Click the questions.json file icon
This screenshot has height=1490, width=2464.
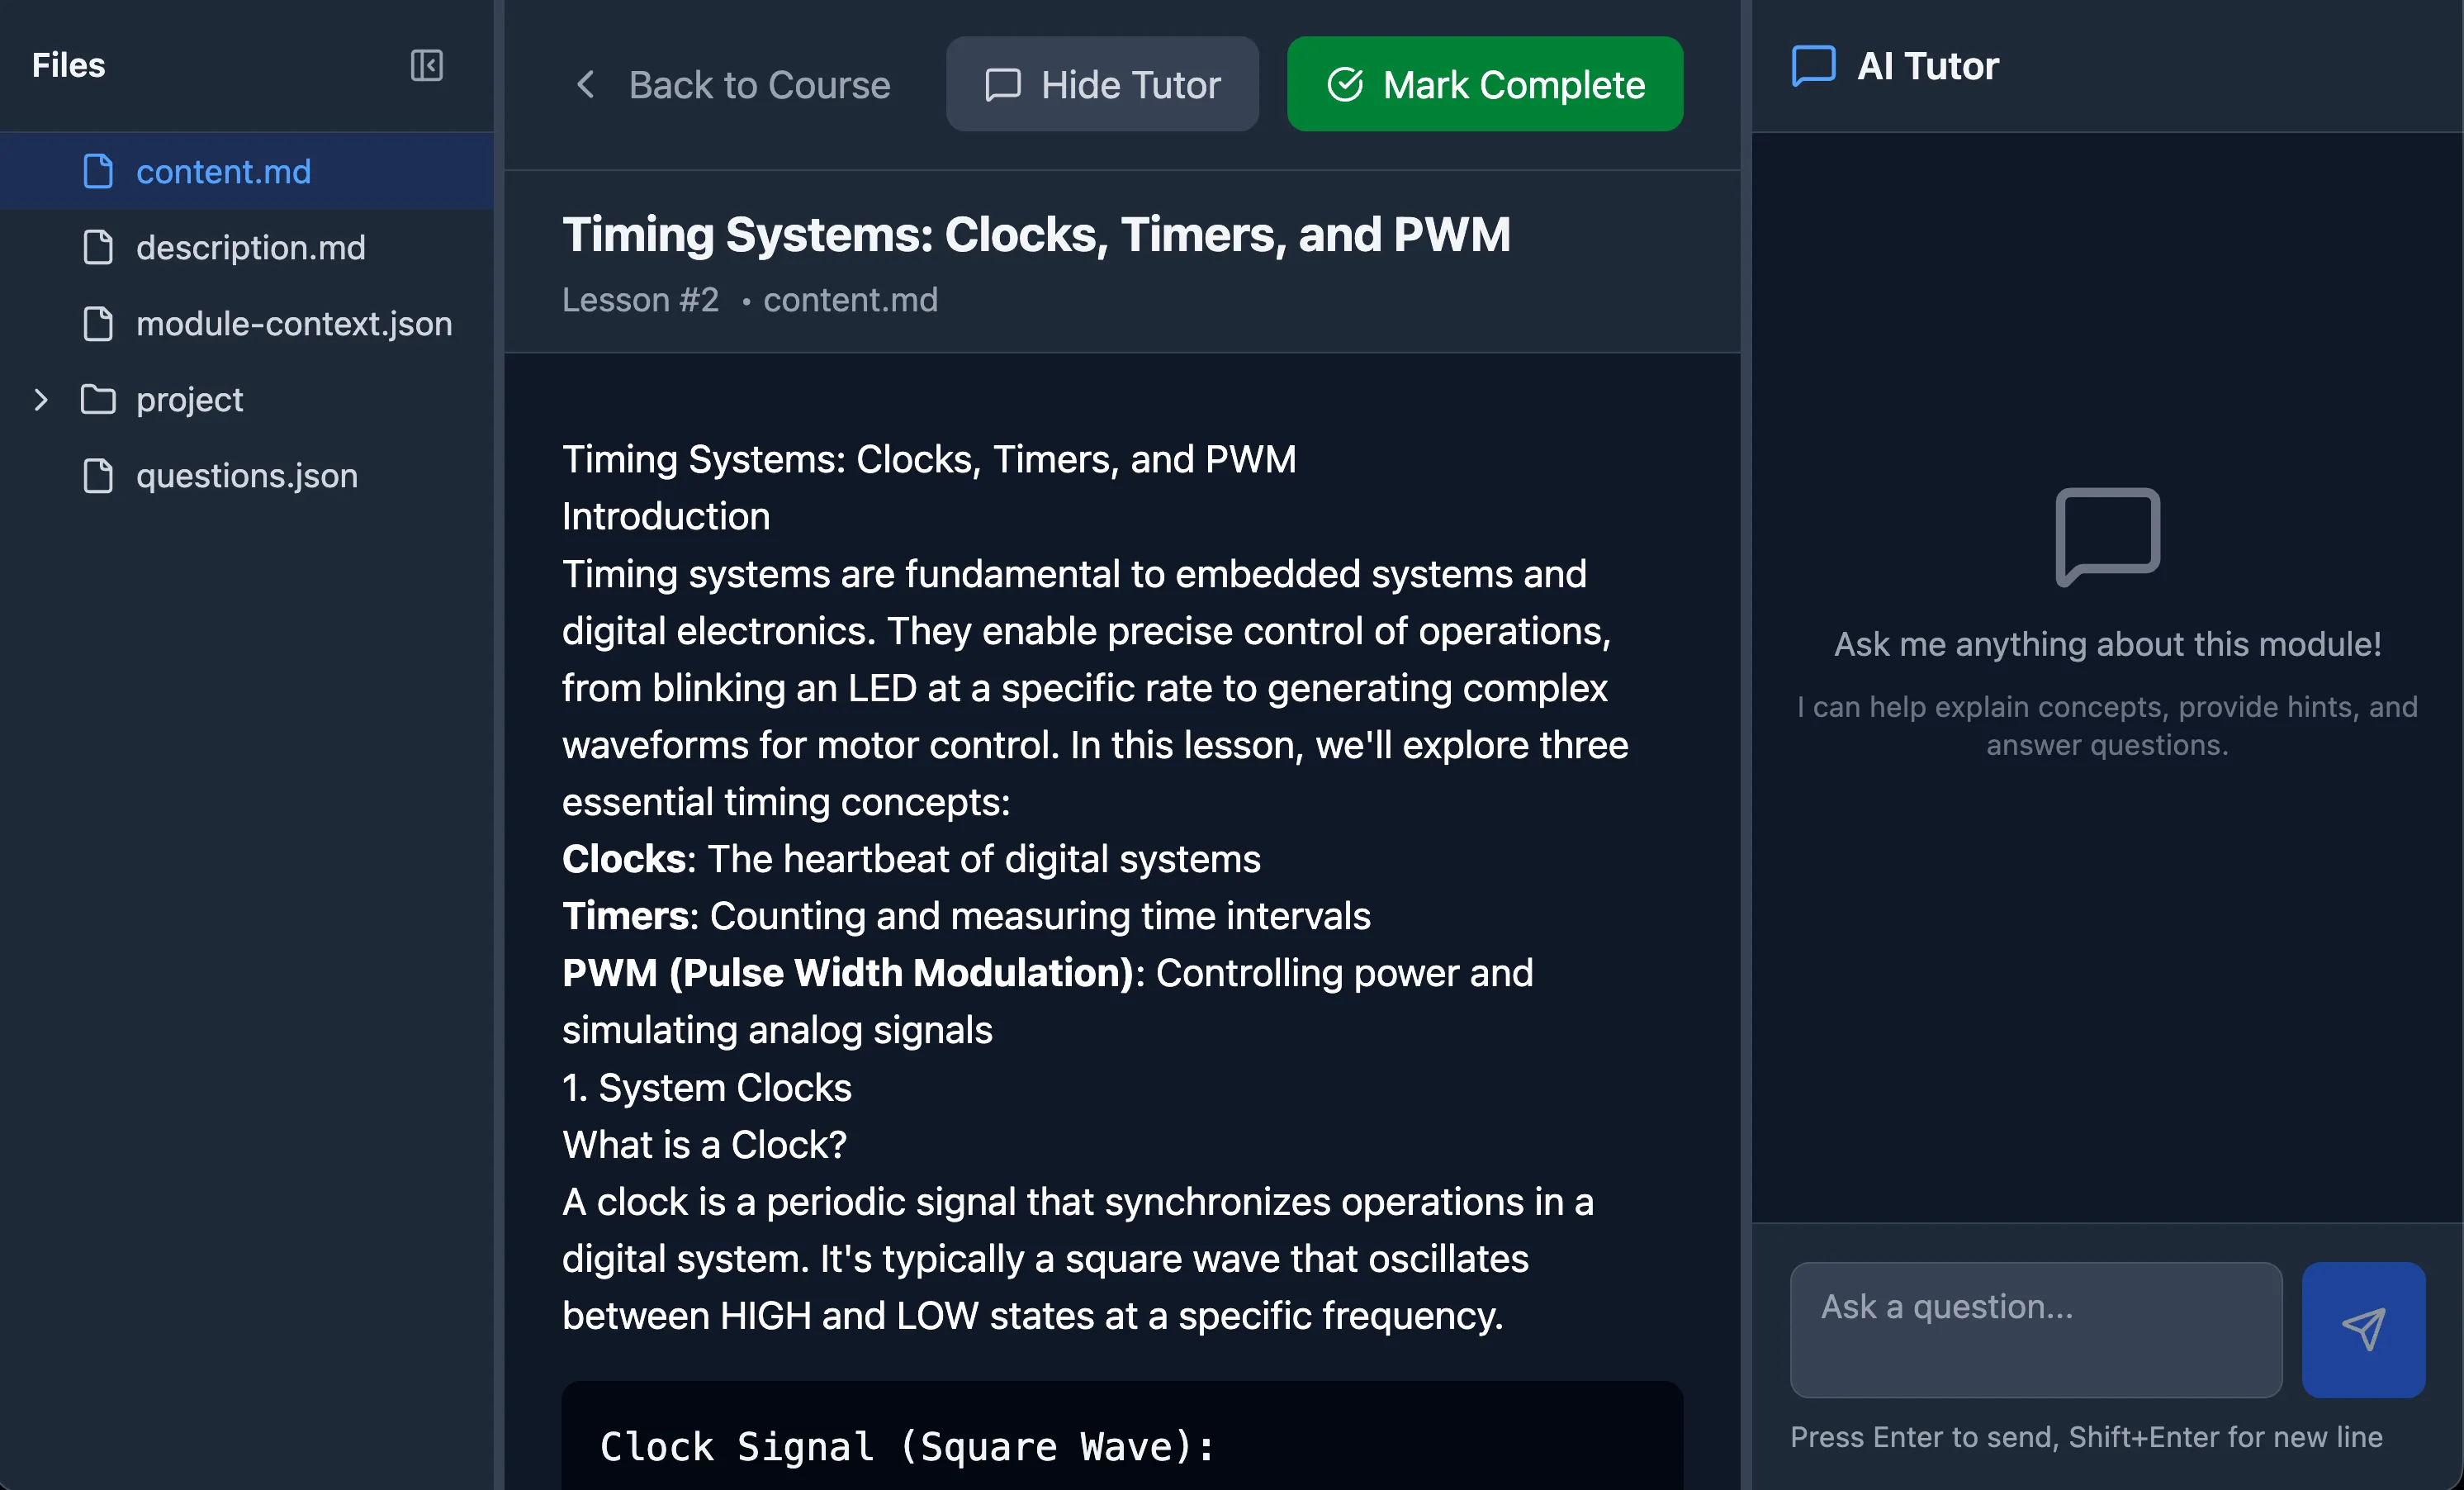98,475
